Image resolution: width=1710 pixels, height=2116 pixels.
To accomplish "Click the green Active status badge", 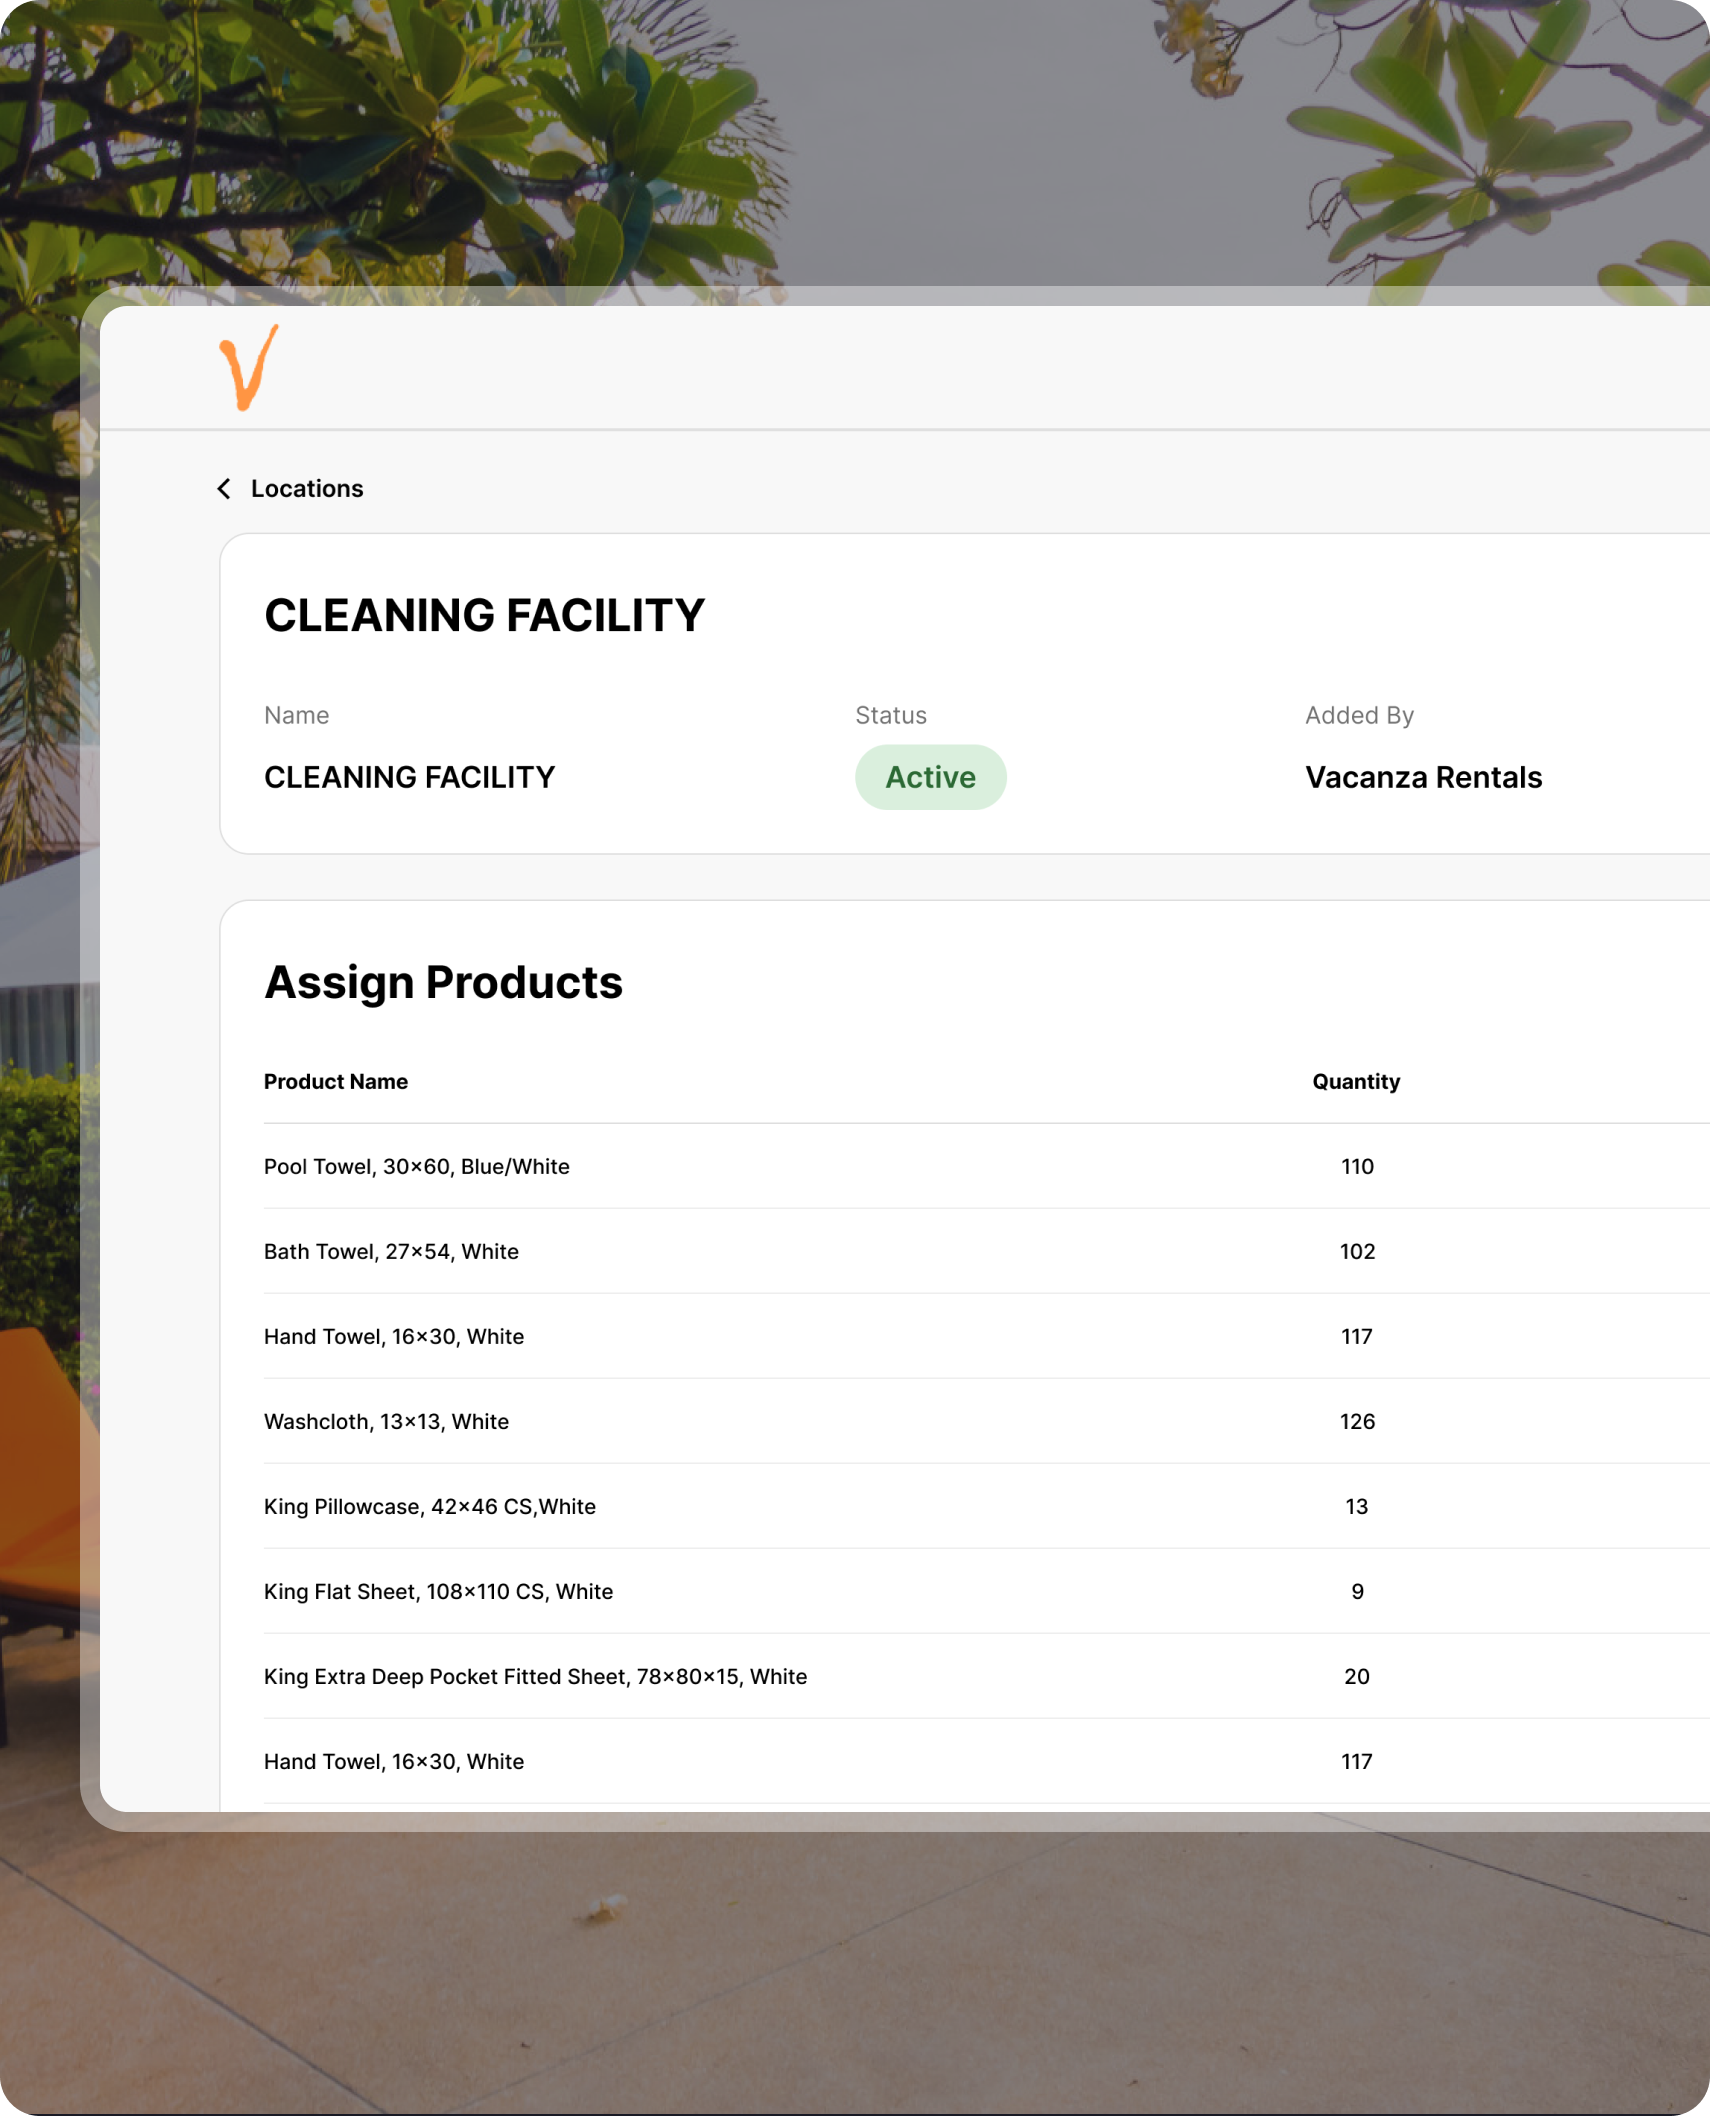I will point(930,777).
